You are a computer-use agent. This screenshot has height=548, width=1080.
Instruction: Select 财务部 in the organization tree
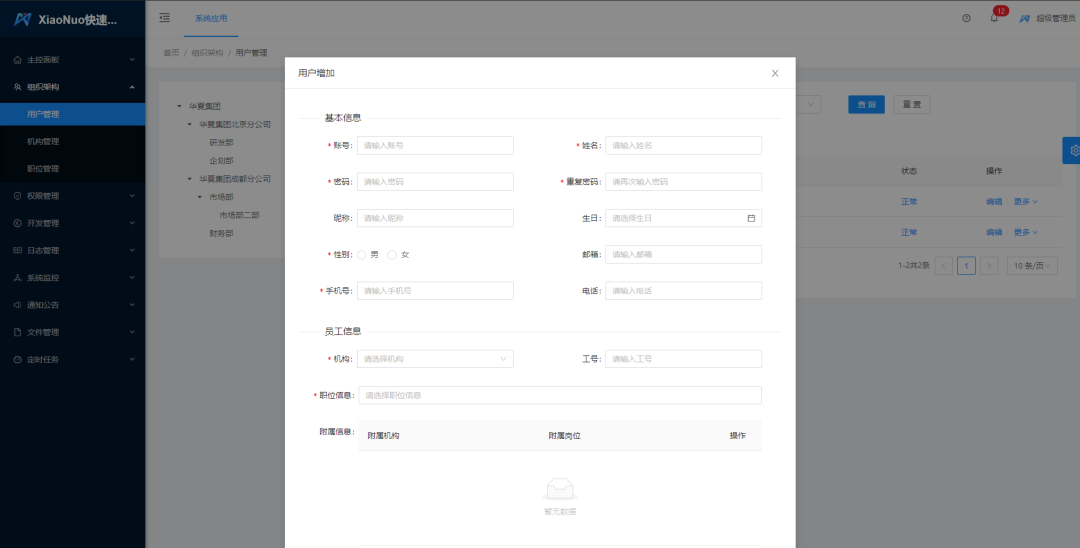coord(221,233)
